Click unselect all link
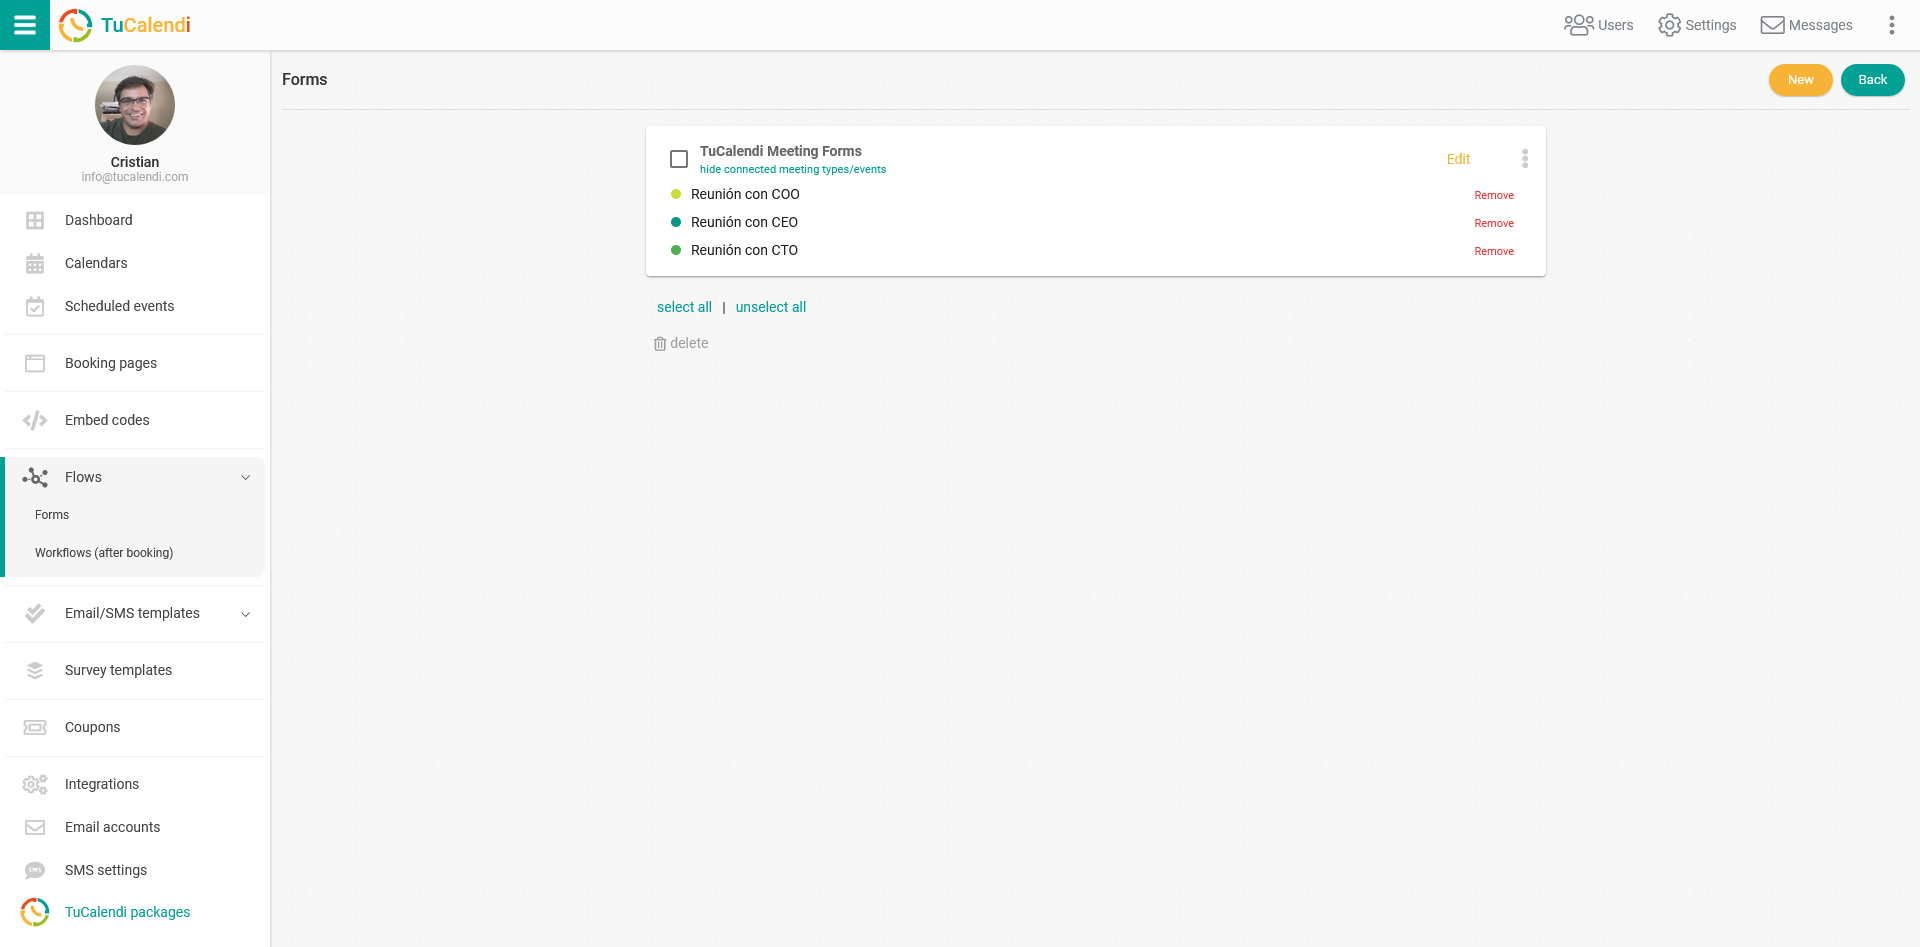The image size is (1920, 947). pyautogui.click(x=771, y=307)
